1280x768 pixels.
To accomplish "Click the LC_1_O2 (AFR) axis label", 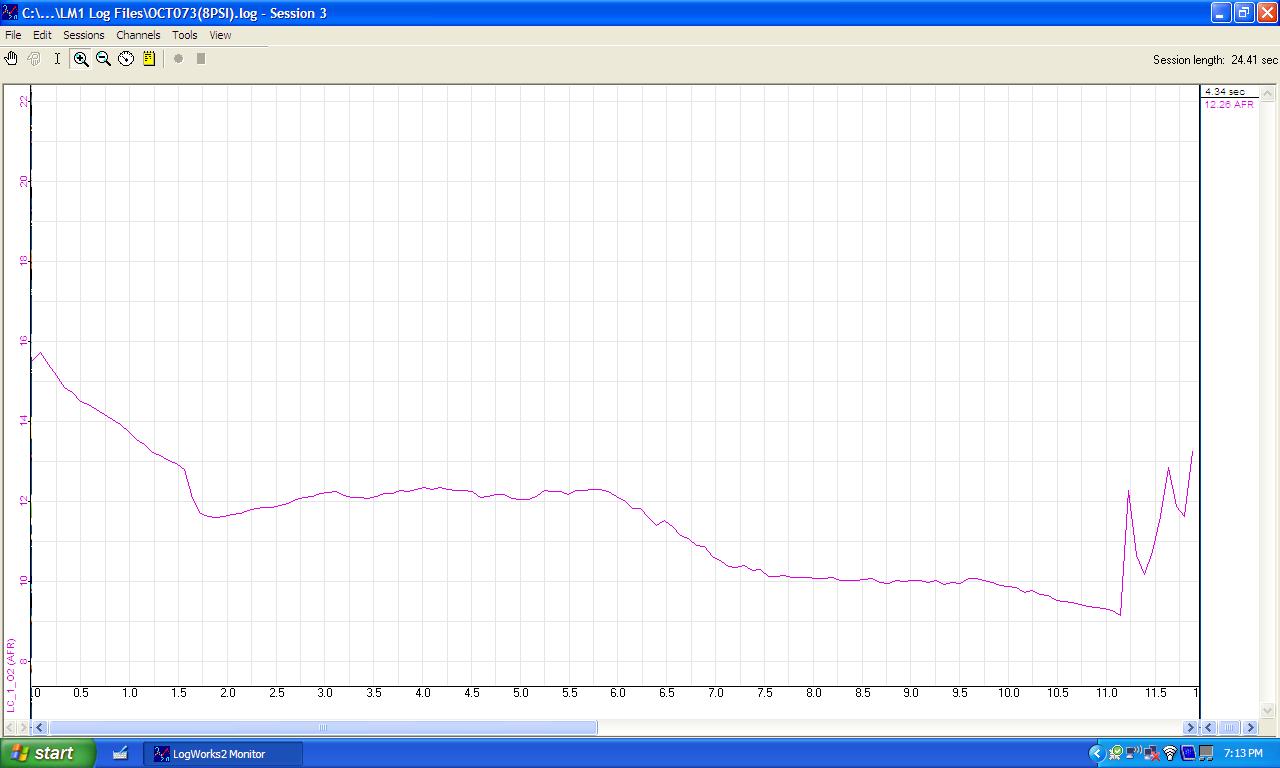I will pos(11,675).
